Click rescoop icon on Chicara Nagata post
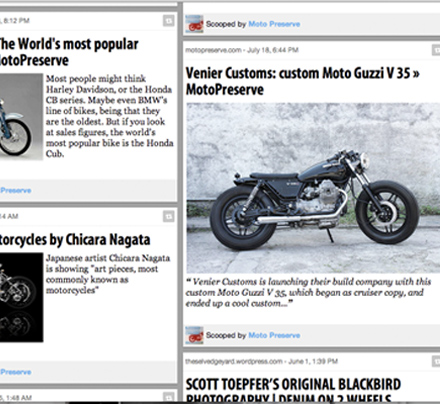Image resolution: width=440 pixels, height=404 pixels. 169,216
